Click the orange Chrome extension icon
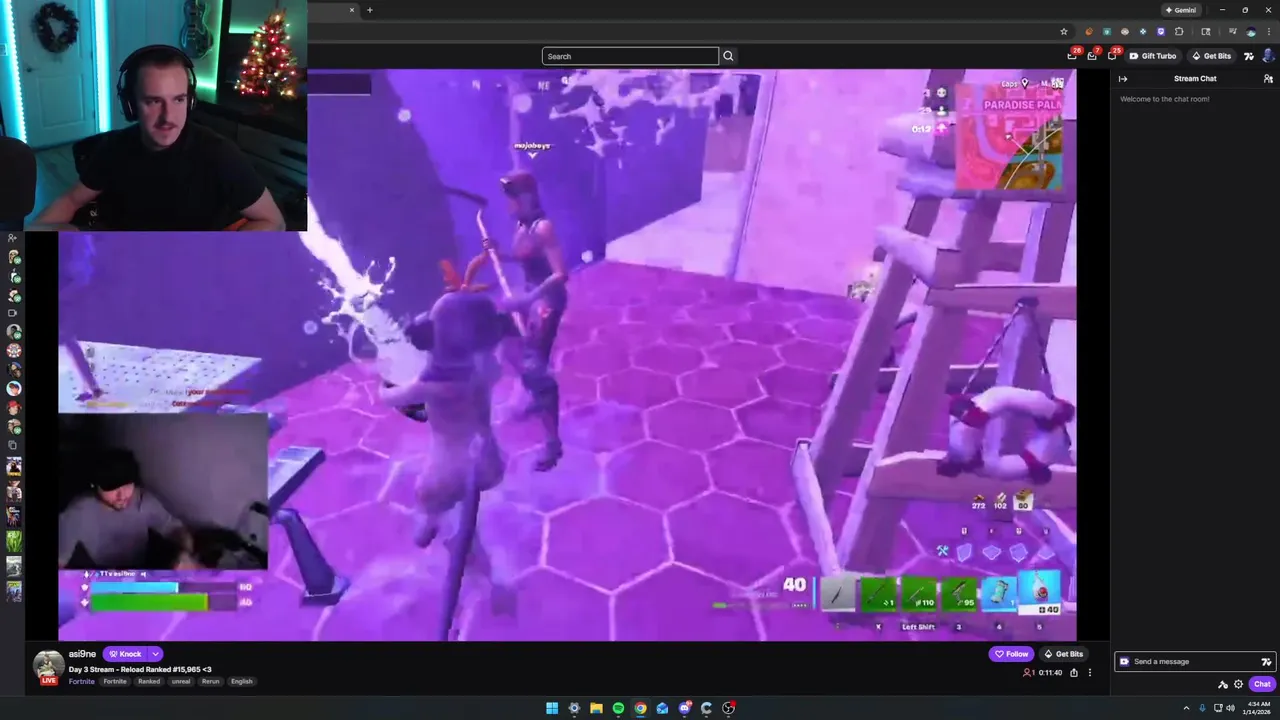This screenshot has width=1280, height=720. [1089, 31]
